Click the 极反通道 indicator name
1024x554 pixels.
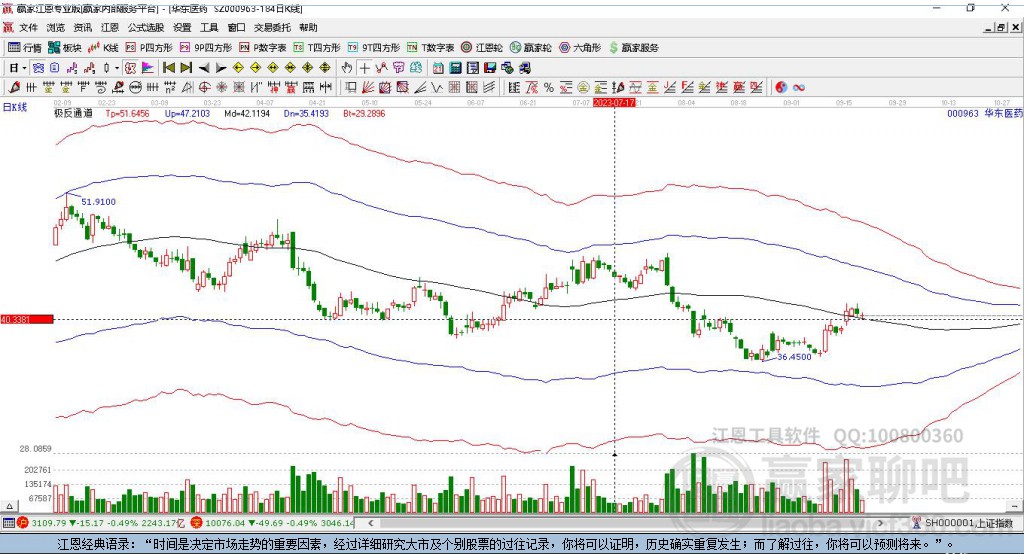73,114
